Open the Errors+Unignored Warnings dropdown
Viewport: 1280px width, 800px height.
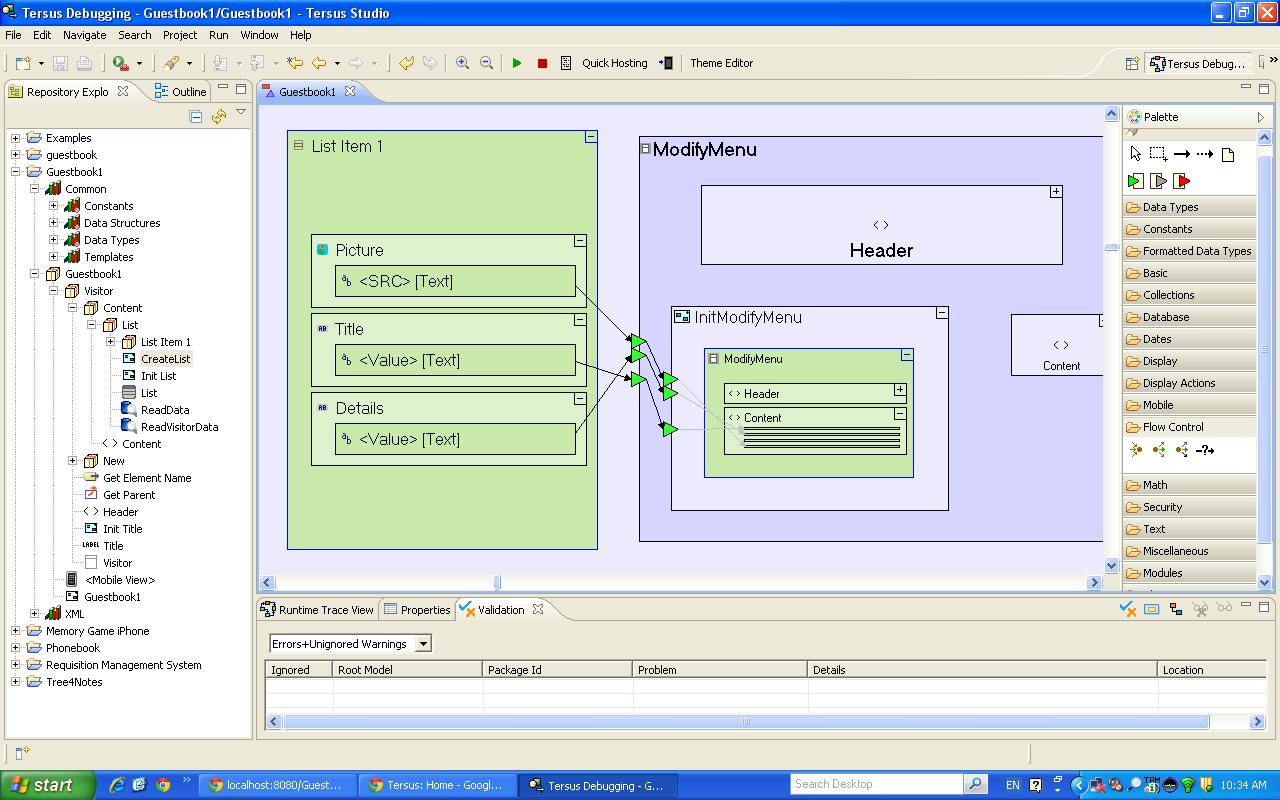(x=423, y=644)
